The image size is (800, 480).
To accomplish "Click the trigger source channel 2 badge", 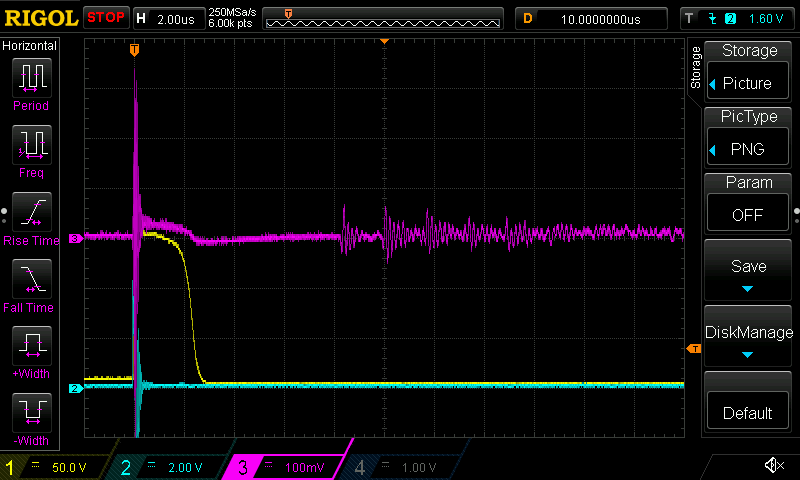I will point(731,19).
